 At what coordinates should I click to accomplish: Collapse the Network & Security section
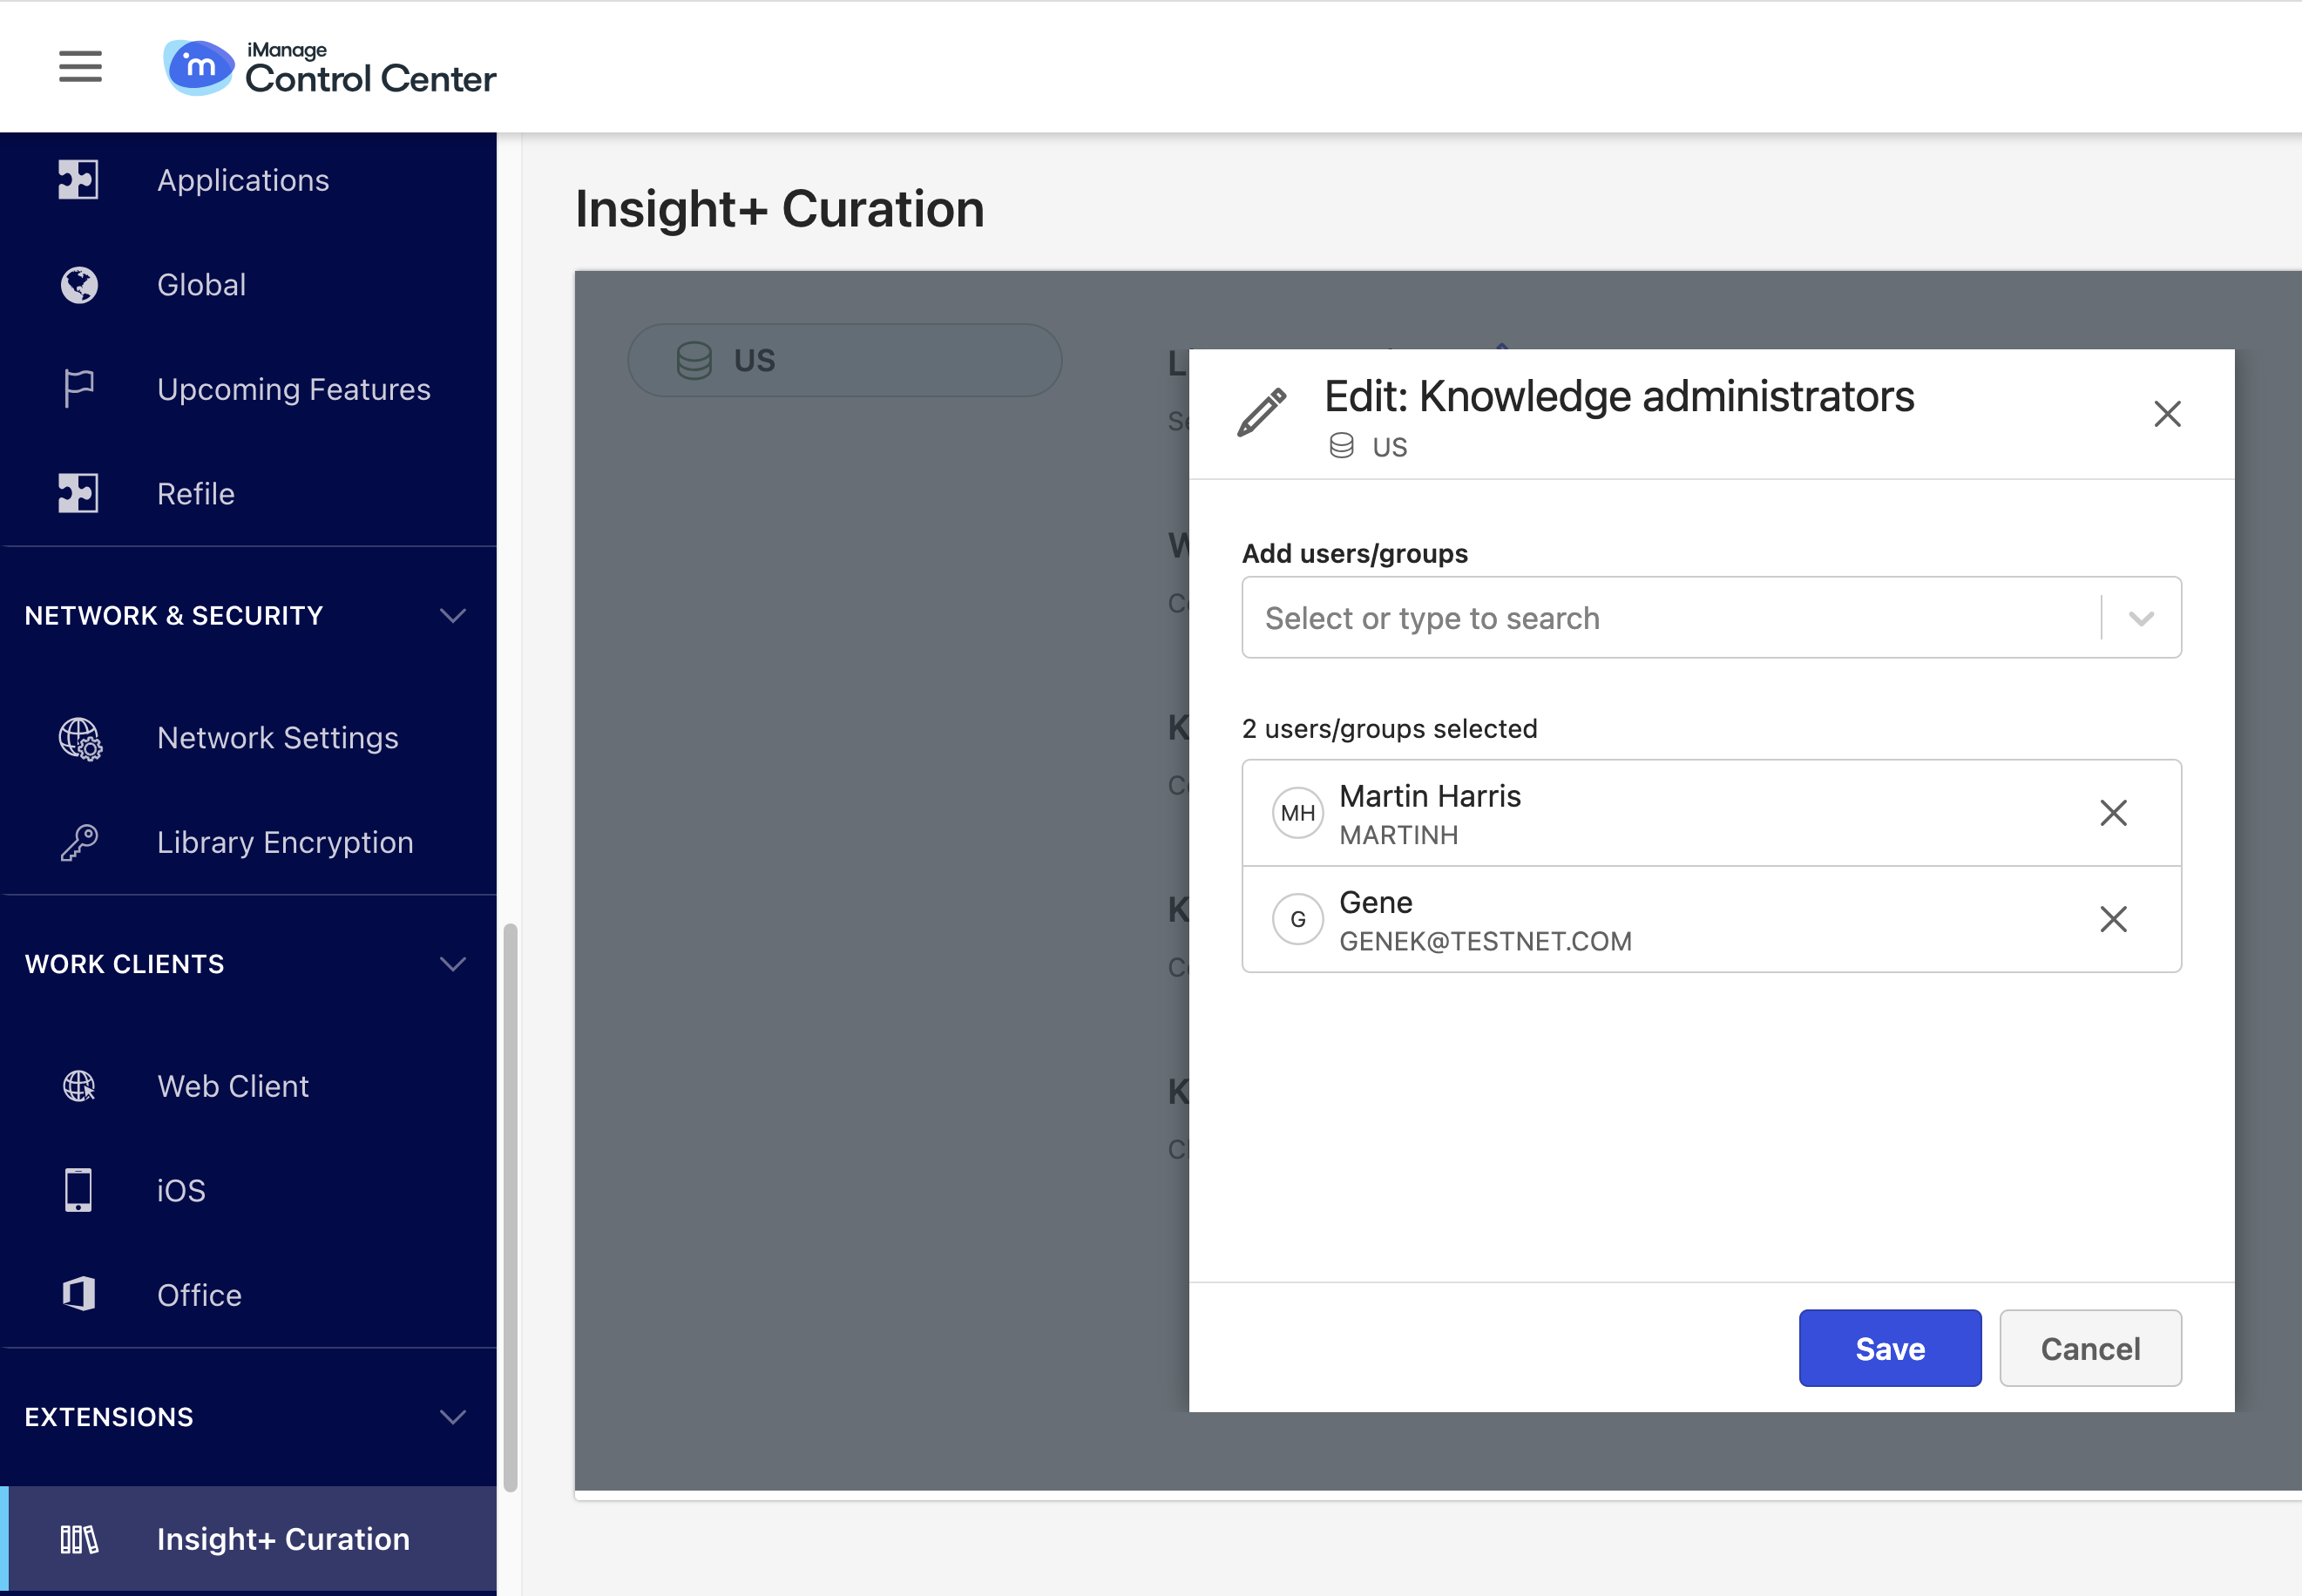pyautogui.click(x=452, y=616)
